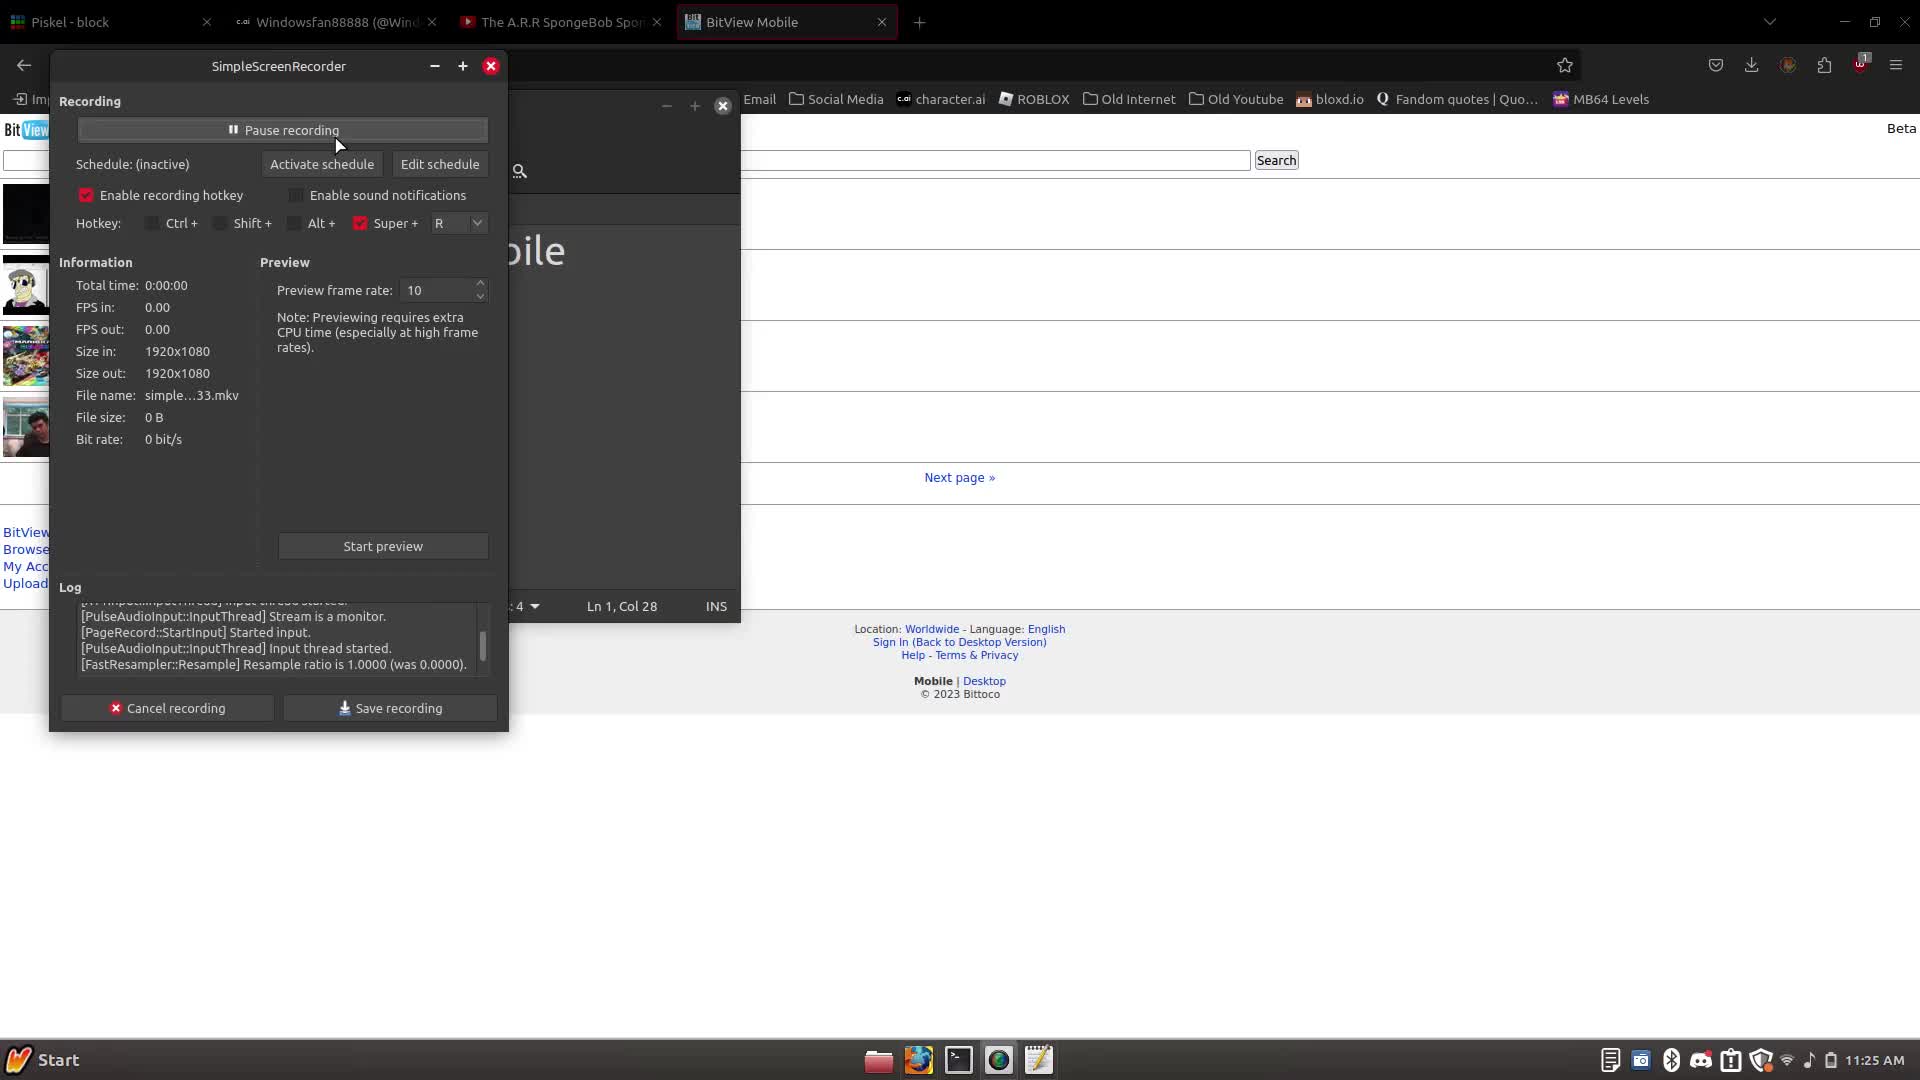Increase the preview frame rate stepper

point(480,284)
